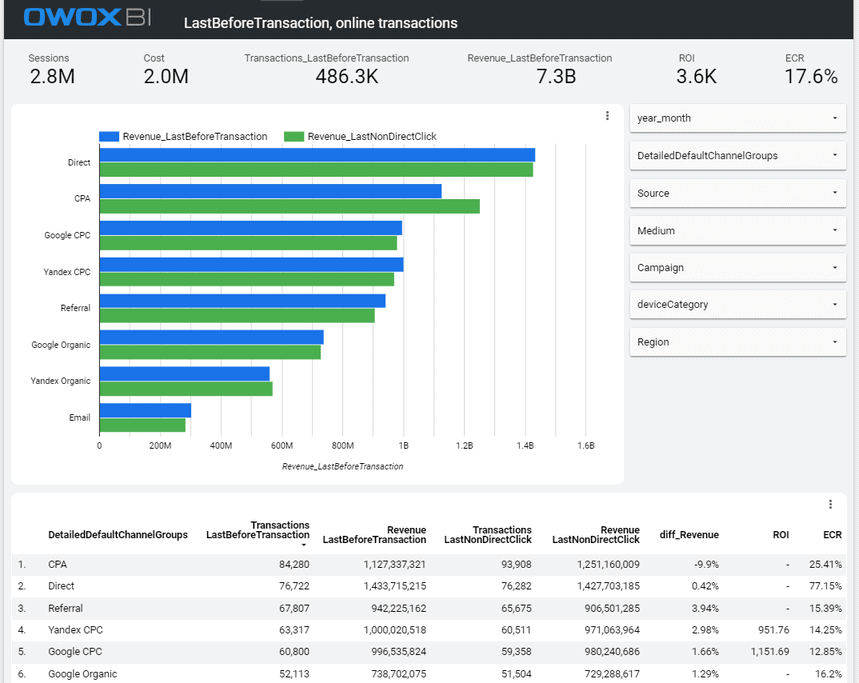Click the ECR column header in table

point(832,535)
